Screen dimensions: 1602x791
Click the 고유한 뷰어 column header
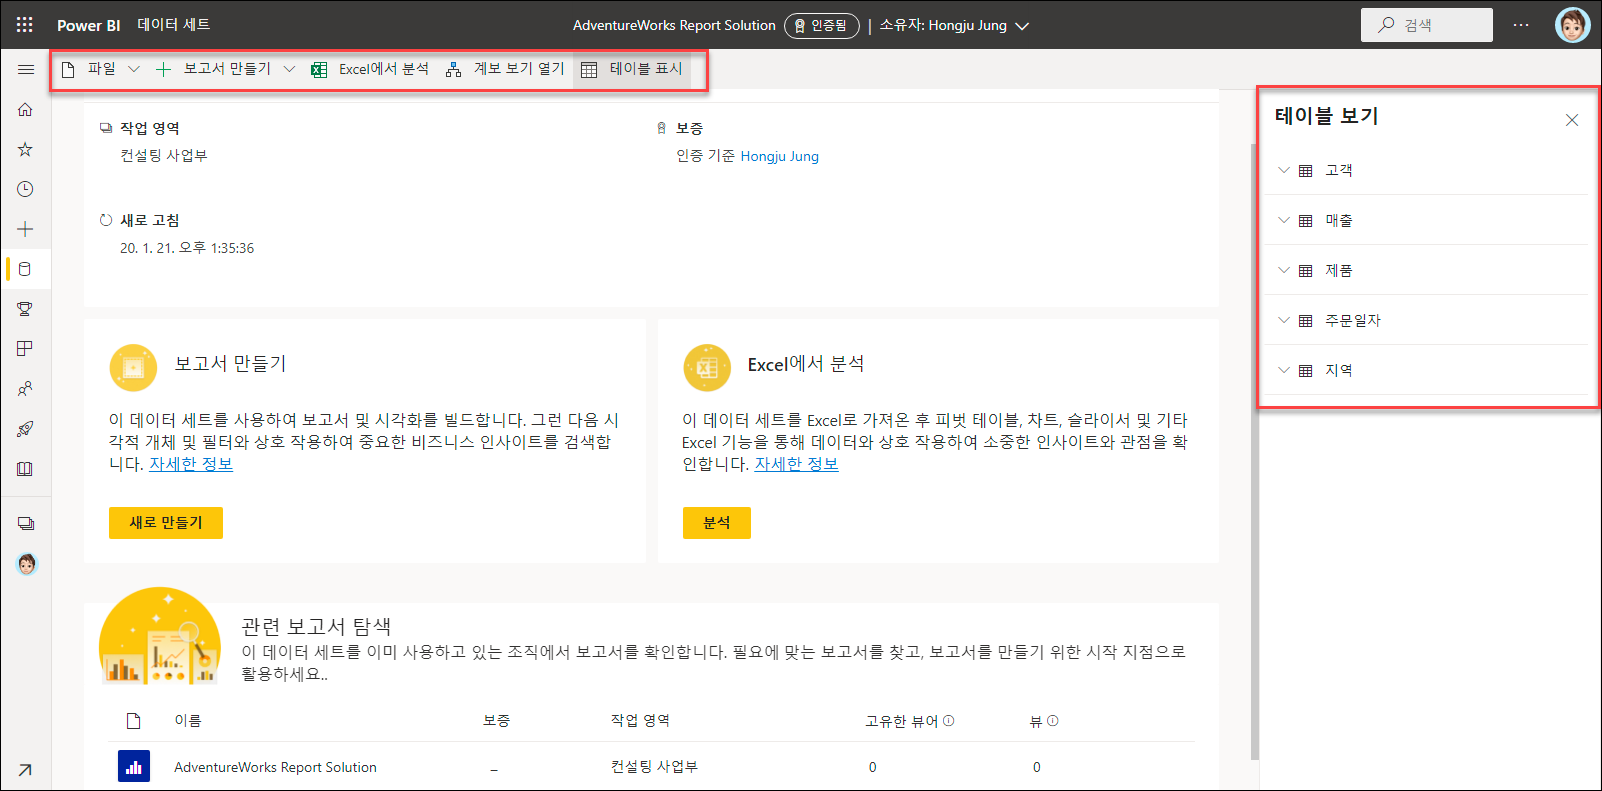coord(901,720)
